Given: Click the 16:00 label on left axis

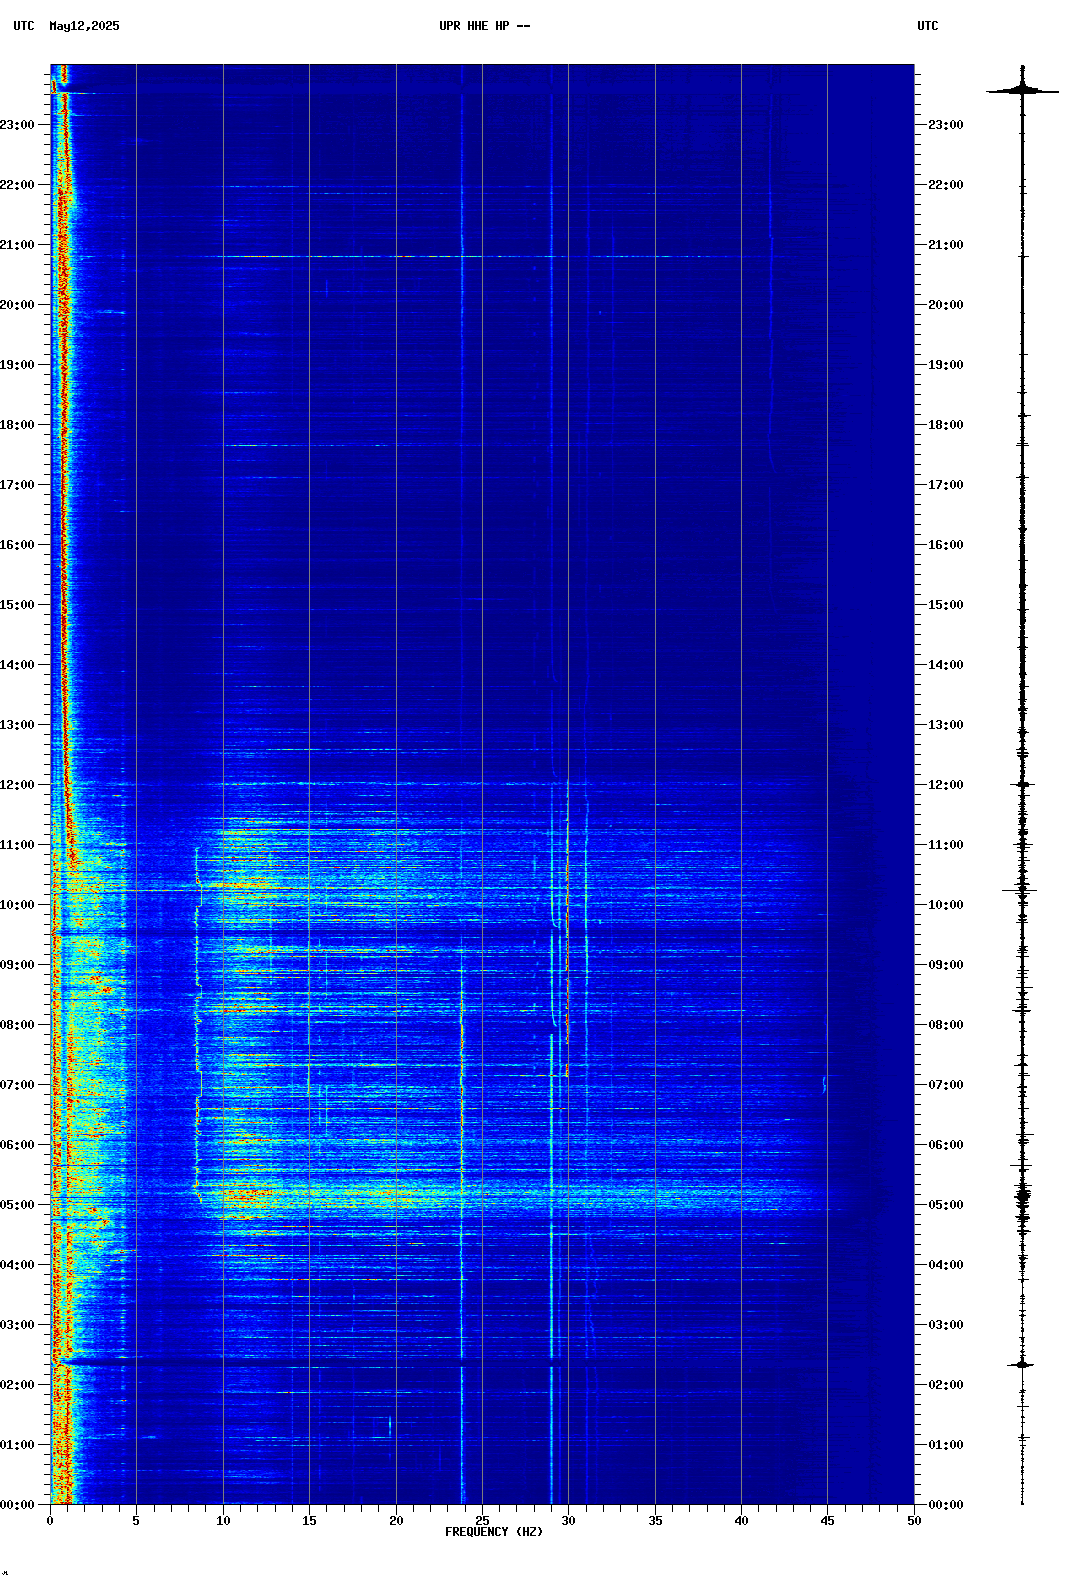Looking at the screenshot, I should (x=17, y=545).
